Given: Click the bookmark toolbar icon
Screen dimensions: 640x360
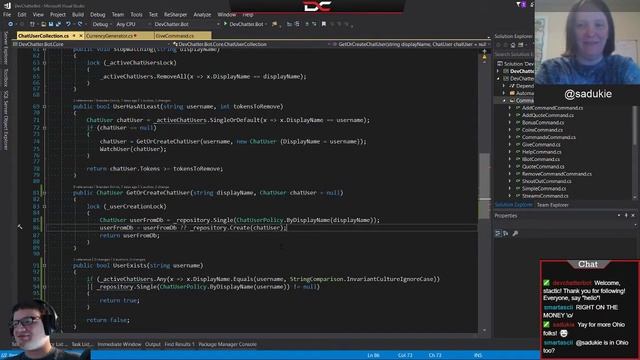Looking at the screenshot, I should 324,24.
